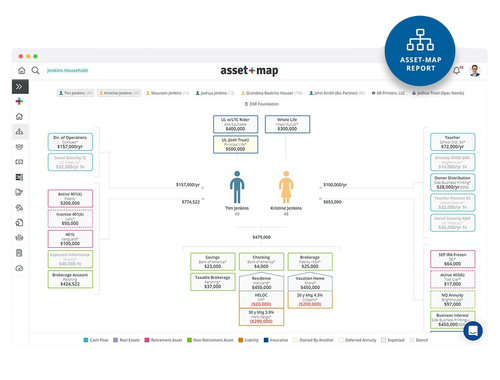Click the asset-map logo

coord(249,70)
